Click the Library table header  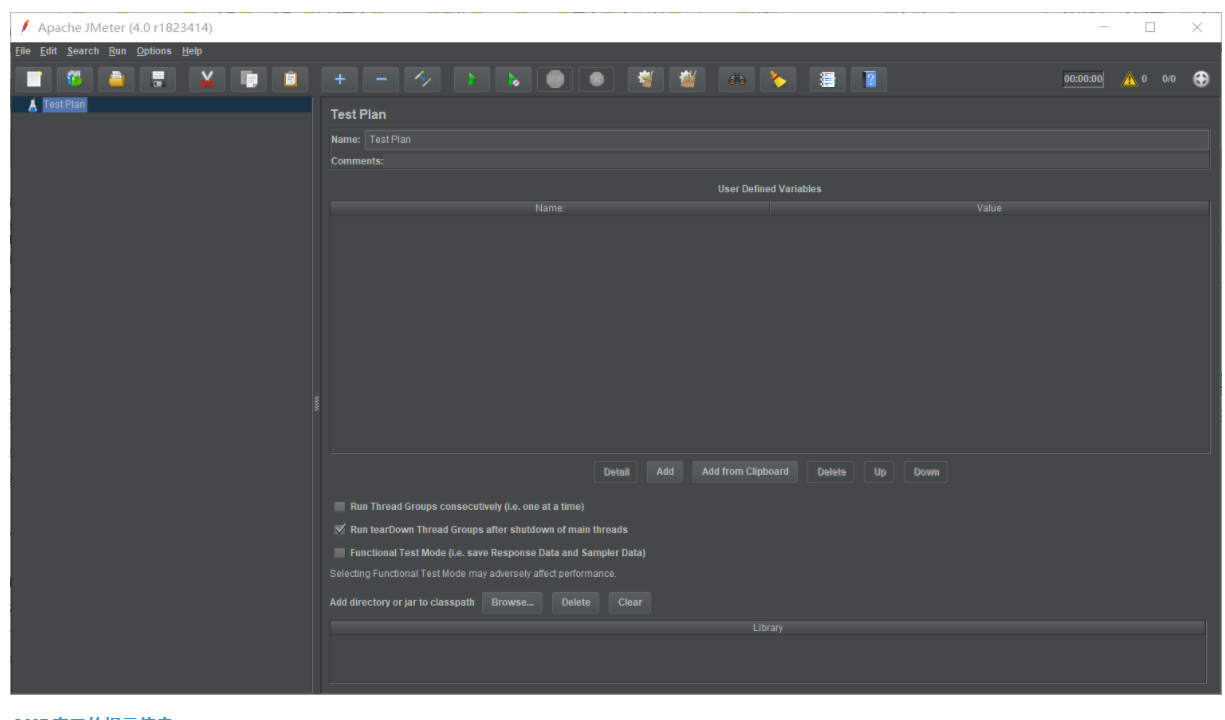click(768, 628)
